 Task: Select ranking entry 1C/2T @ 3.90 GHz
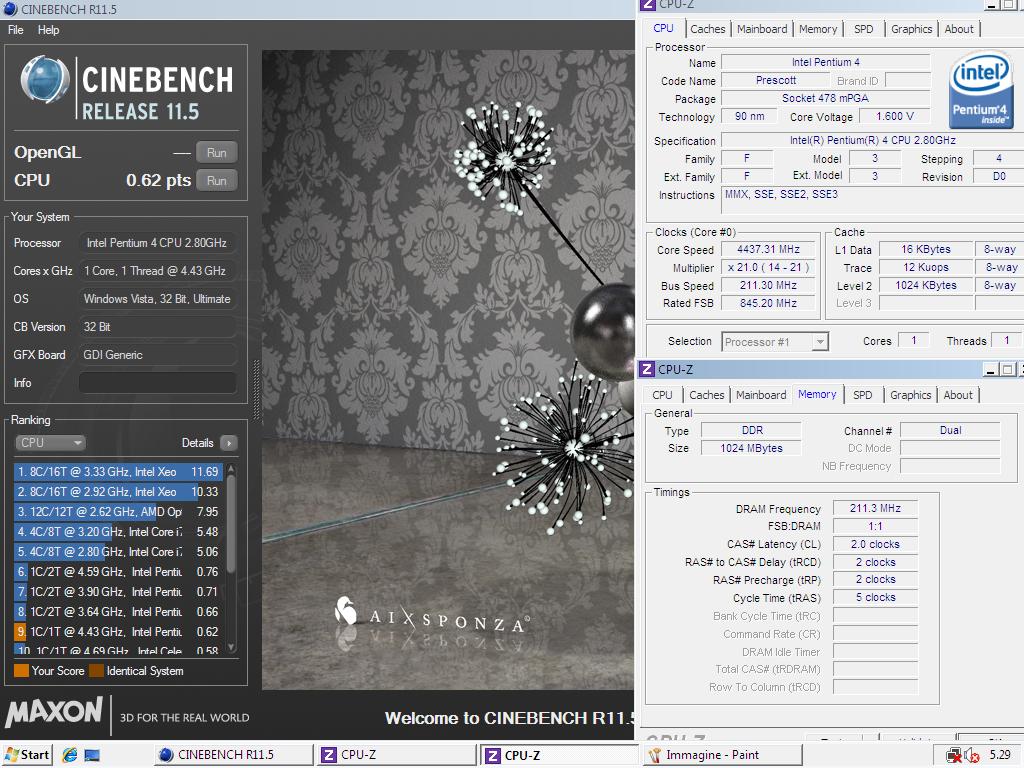(118, 592)
